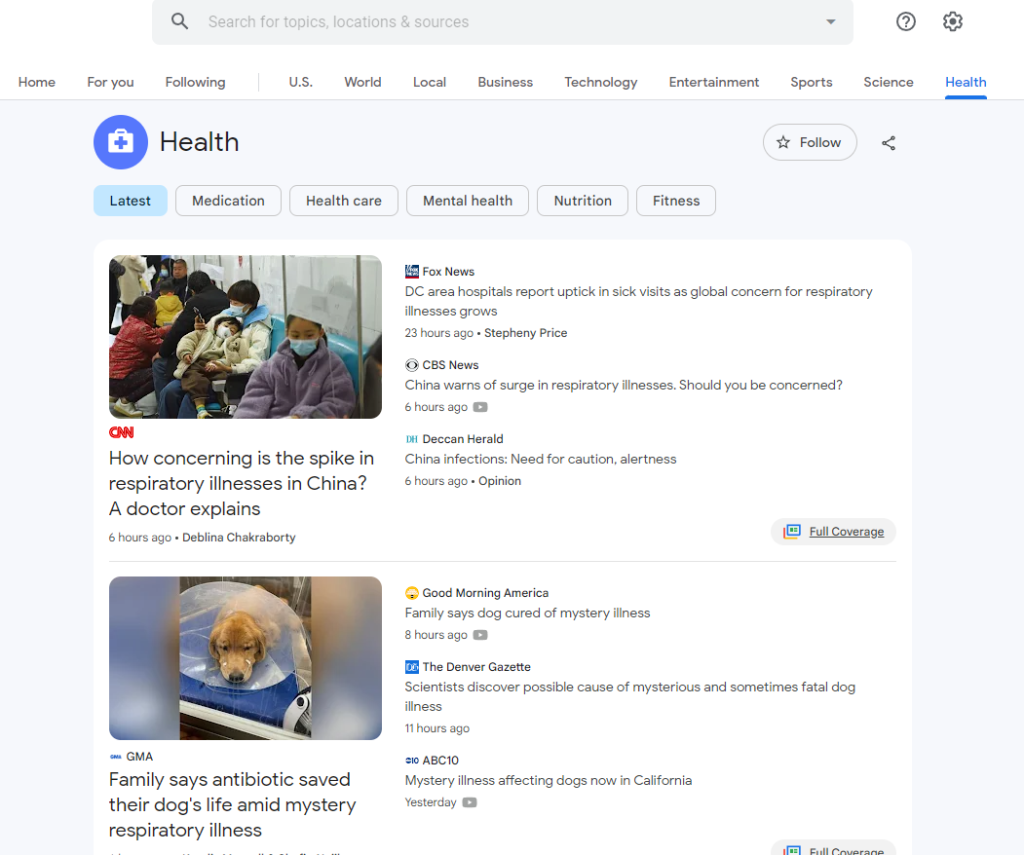Image resolution: width=1024 pixels, height=855 pixels.
Task: Switch to the Technology tab
Action: coord(600,82)
